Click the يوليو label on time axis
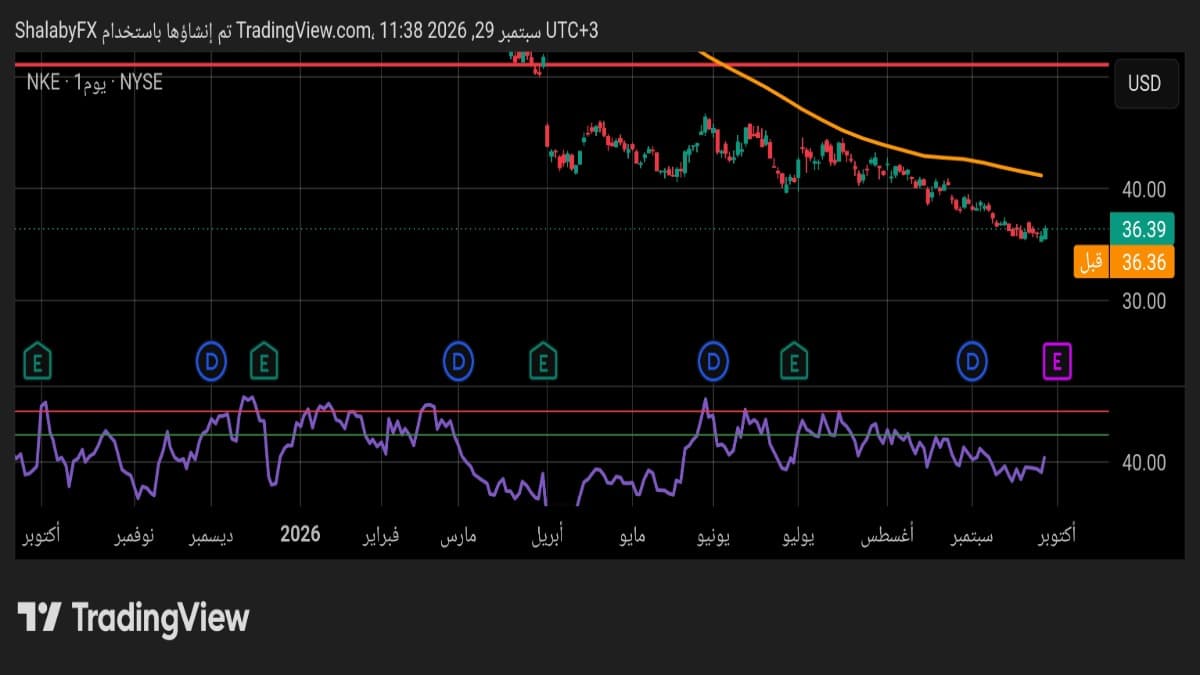Screen dimensions: 1200x675 tap(797, 536)
